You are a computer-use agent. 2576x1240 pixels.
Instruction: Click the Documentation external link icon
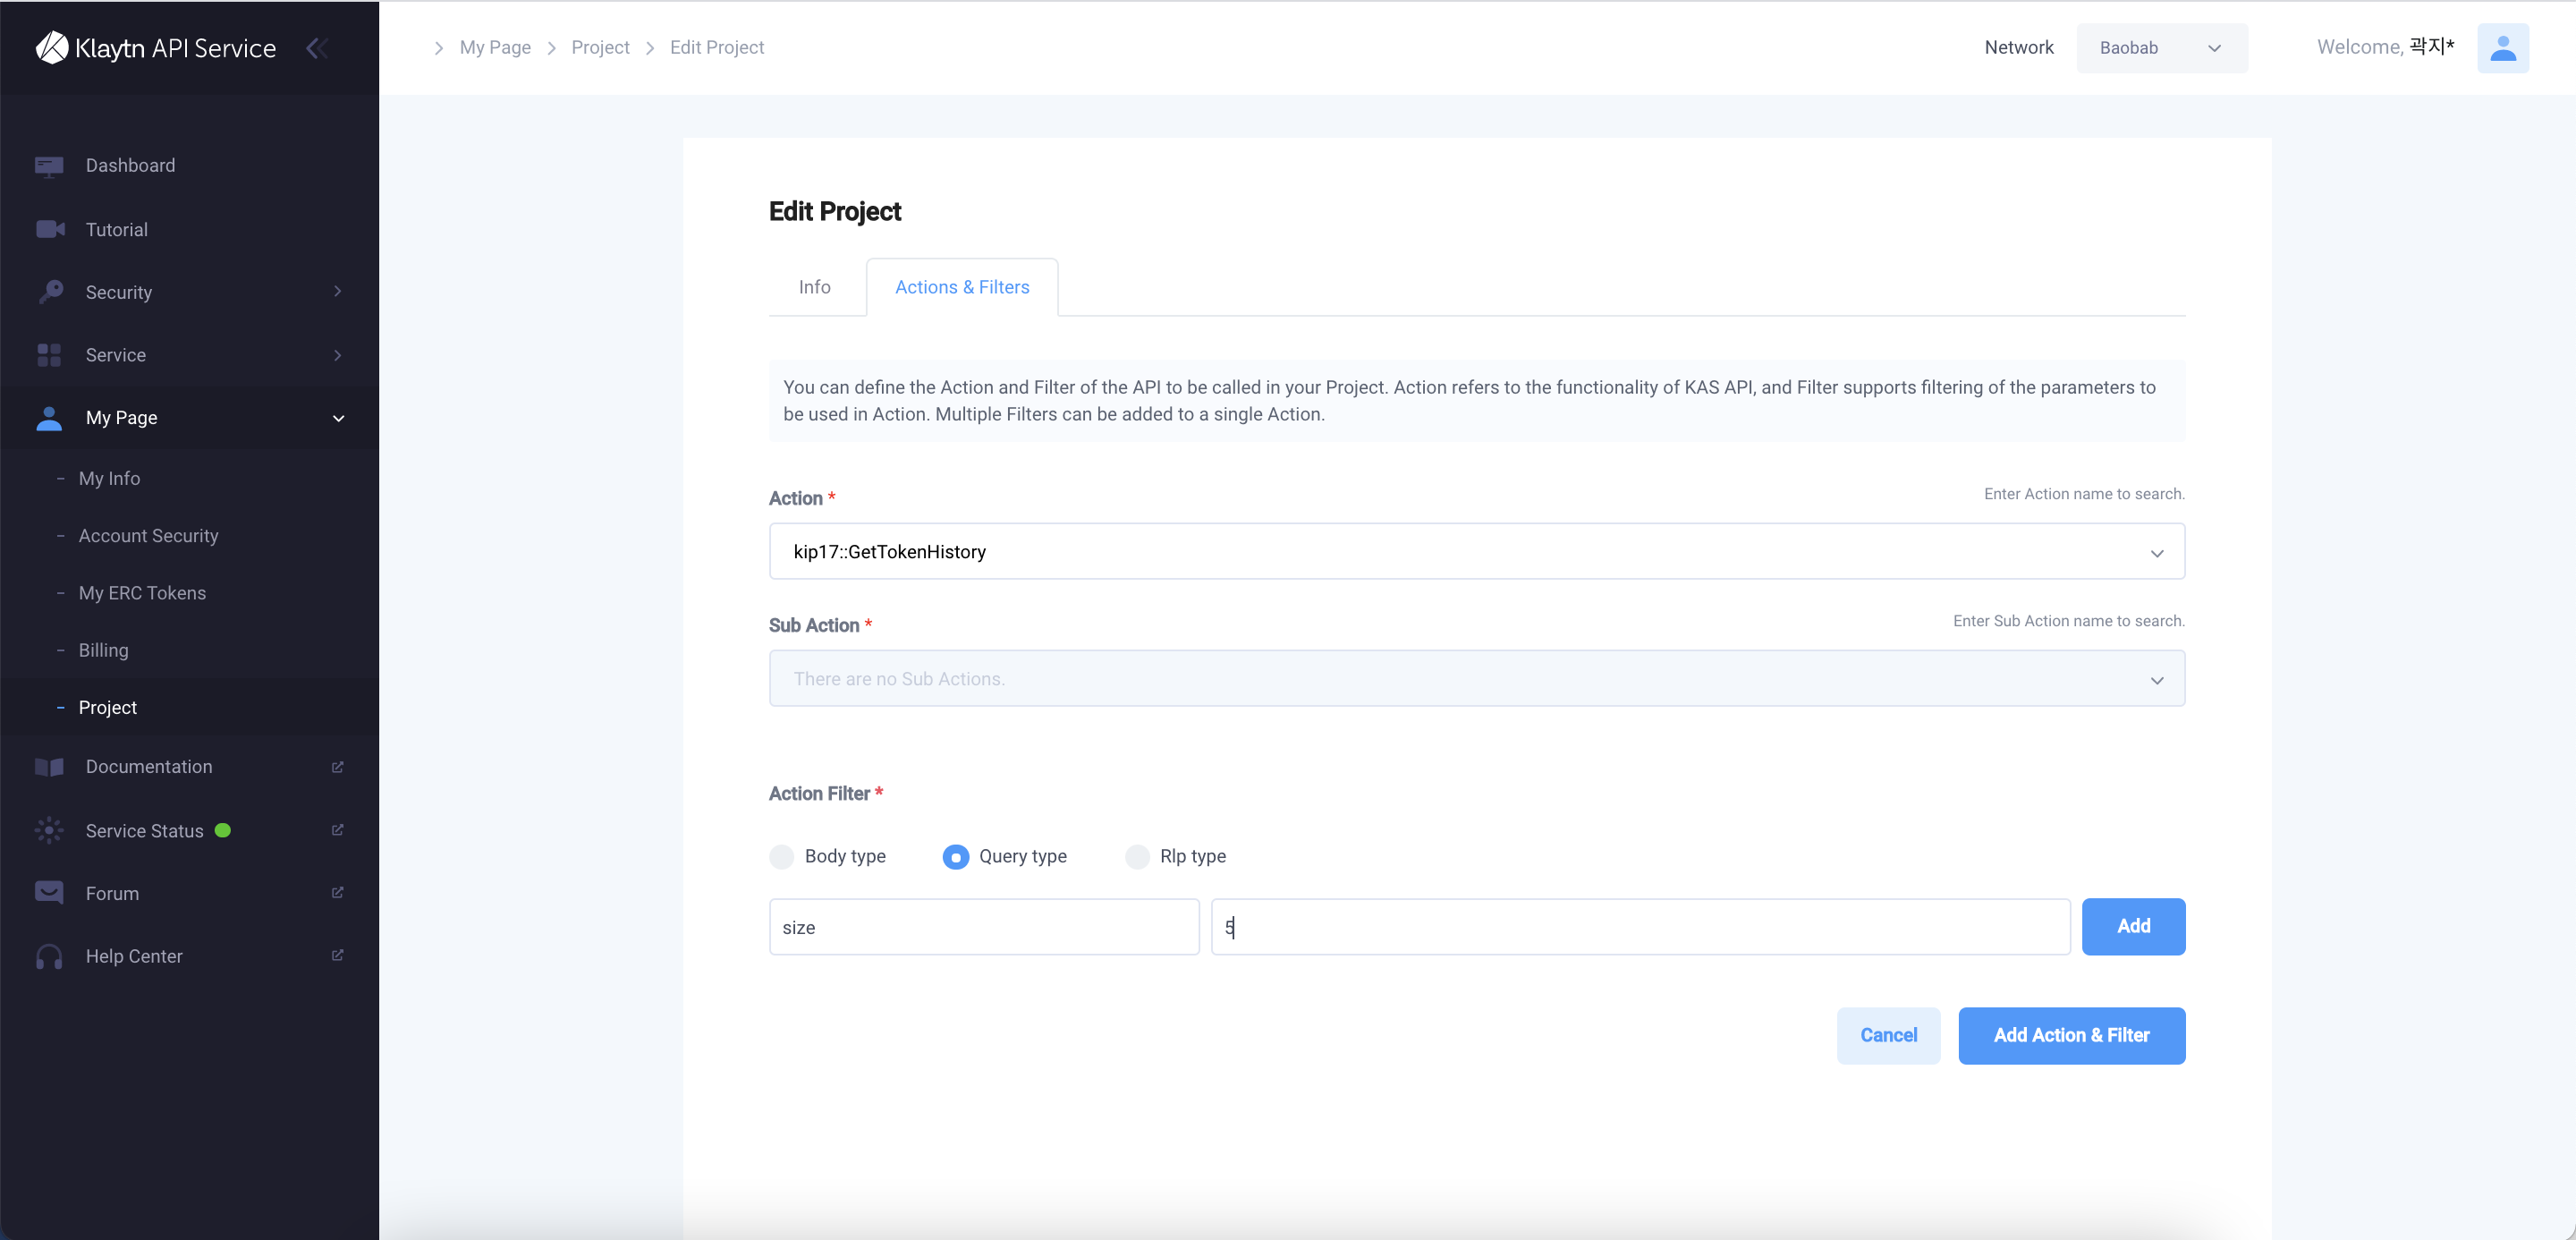(340, 767)
